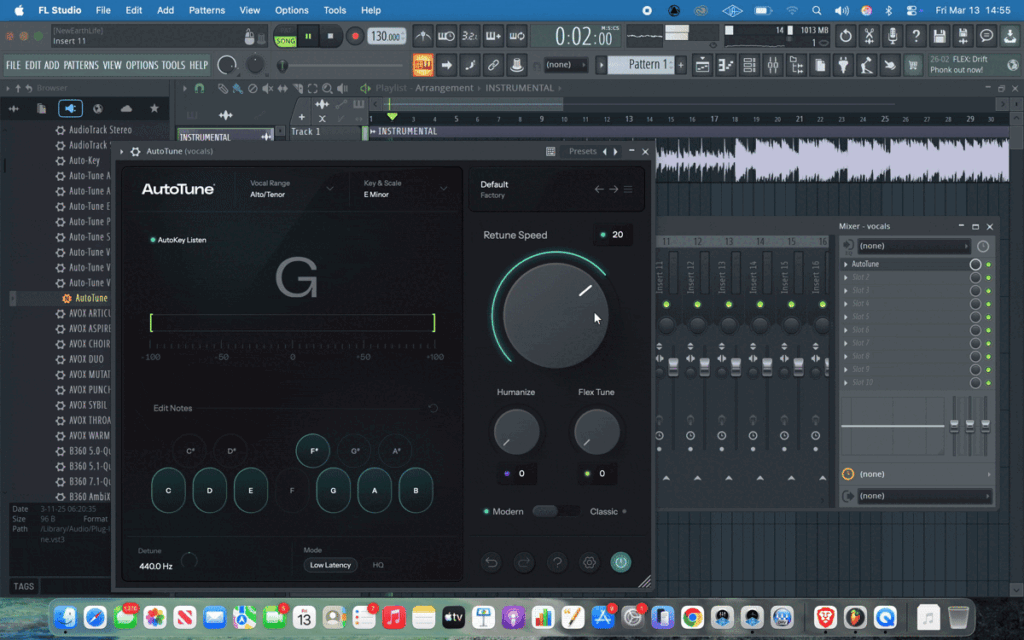Toggle the B note key in AutoTune

(x=416, y=490)
